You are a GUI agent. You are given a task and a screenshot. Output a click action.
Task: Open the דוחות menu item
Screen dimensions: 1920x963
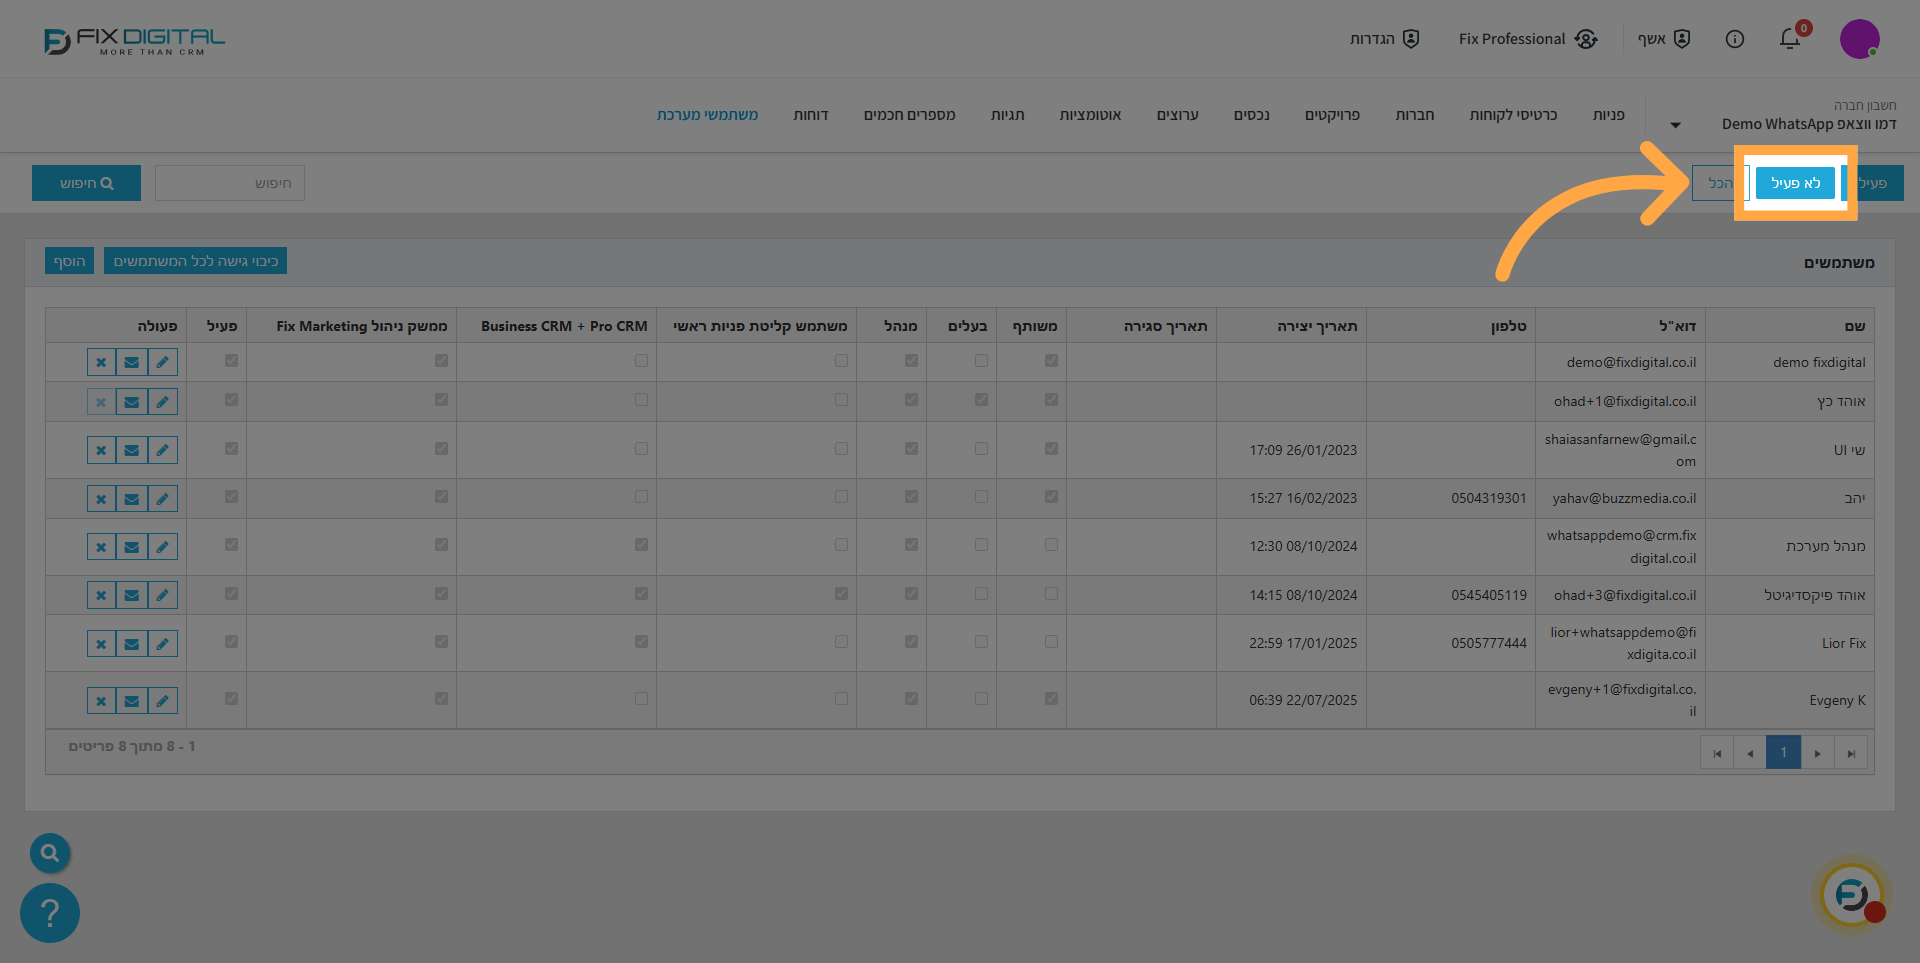pos(810,115)
